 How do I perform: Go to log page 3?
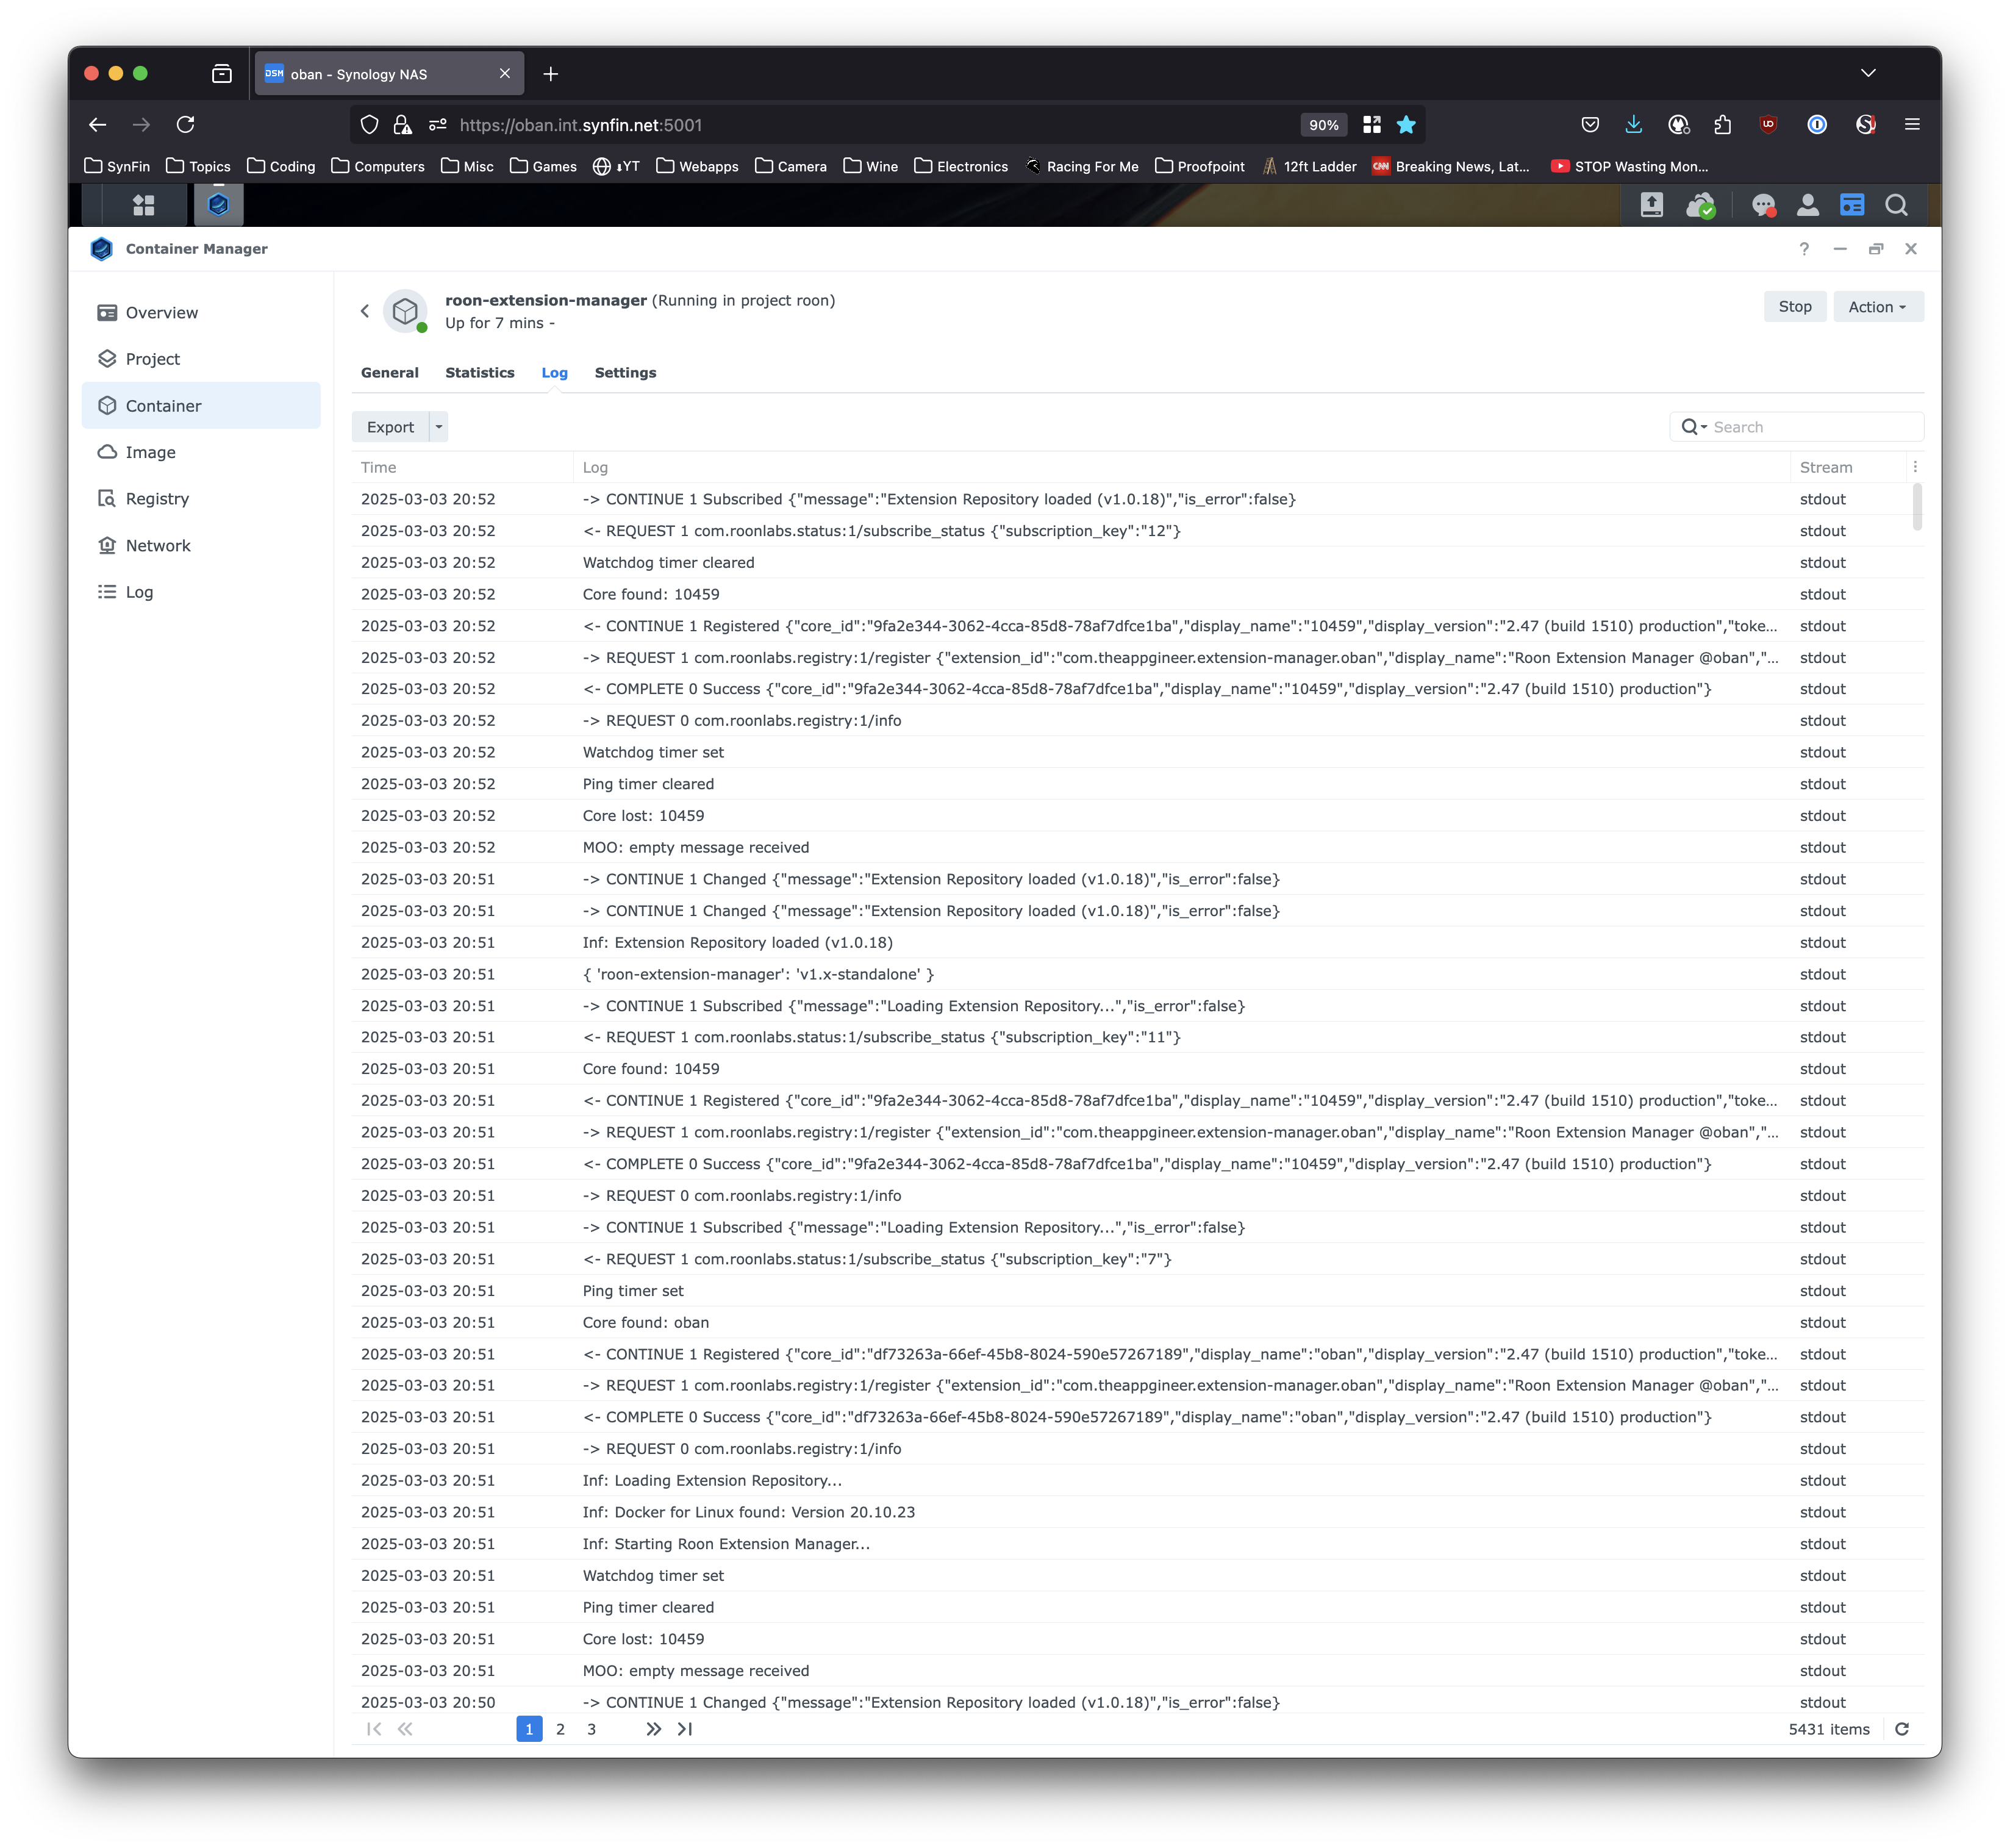591,1729
